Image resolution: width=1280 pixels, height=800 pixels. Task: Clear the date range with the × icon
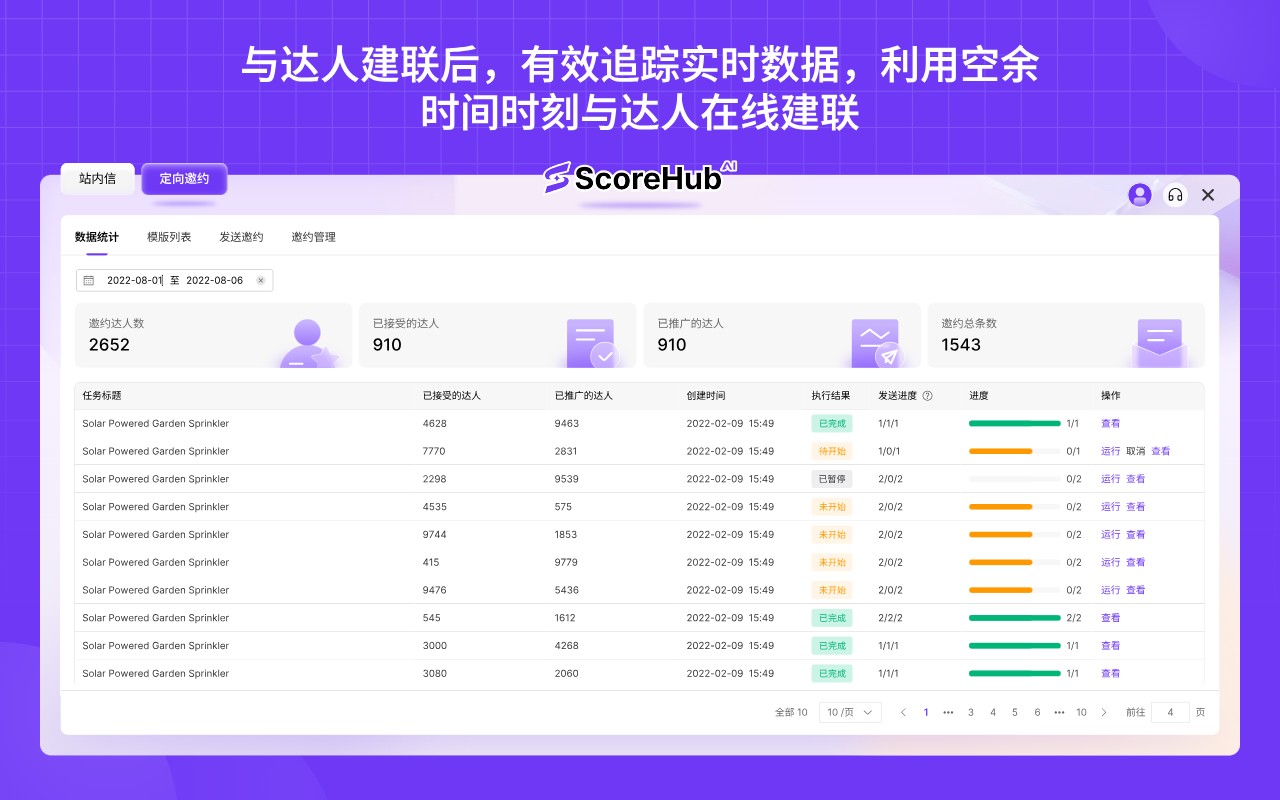coord(261,280)
